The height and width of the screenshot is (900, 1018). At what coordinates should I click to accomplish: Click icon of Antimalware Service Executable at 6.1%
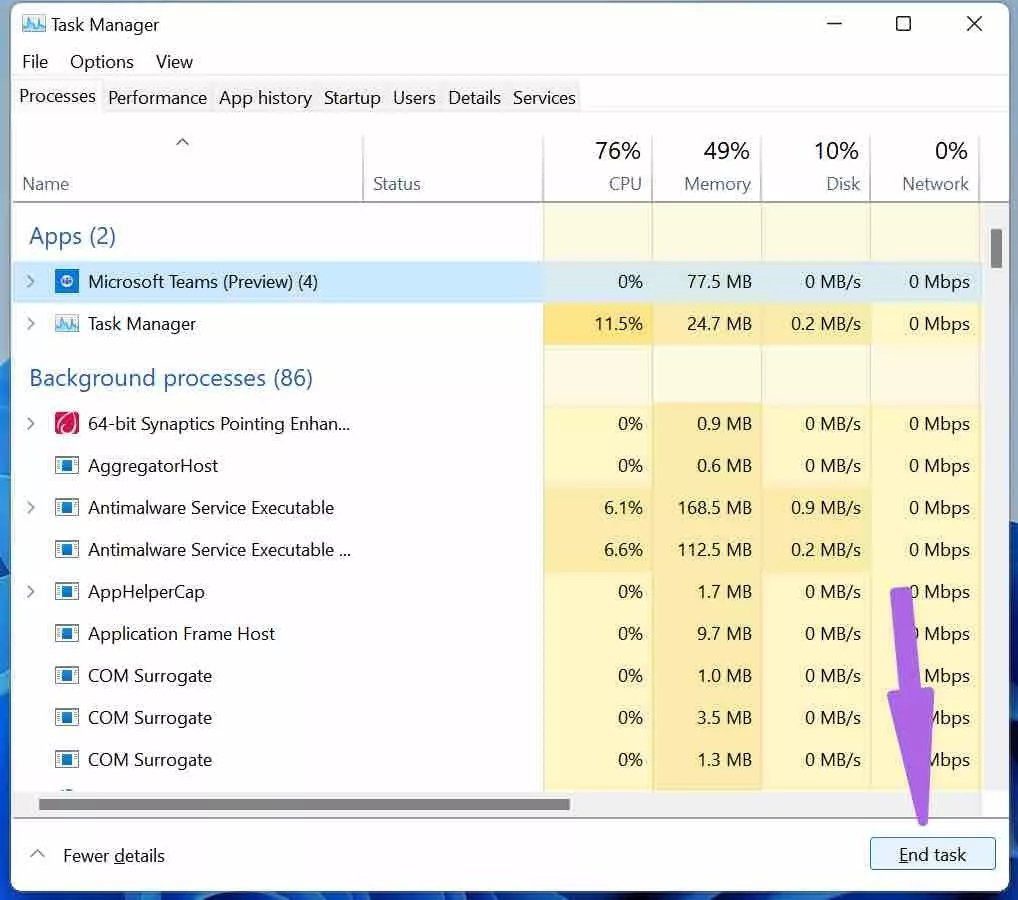tap(67, 507)
